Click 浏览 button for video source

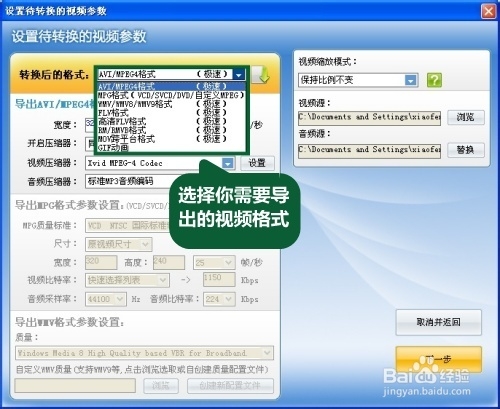[x=466, y=117]
